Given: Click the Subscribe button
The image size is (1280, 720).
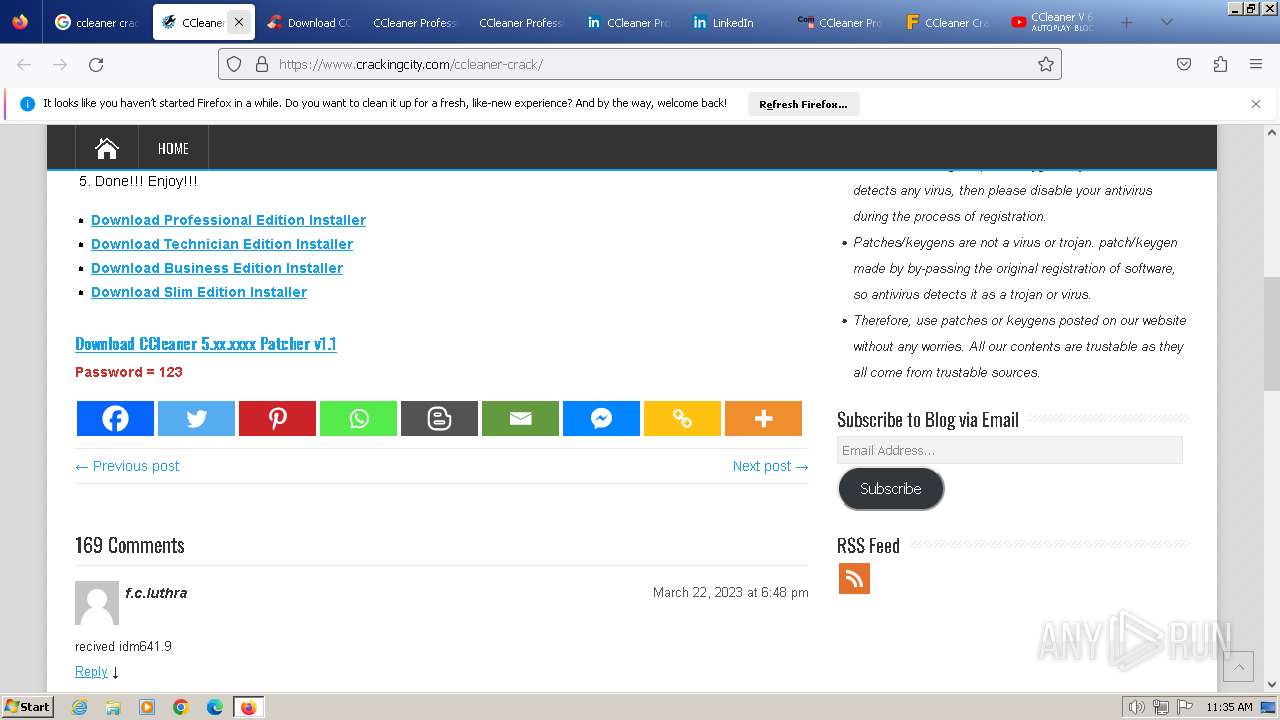Looking at the screenshot, I should 891,489.
